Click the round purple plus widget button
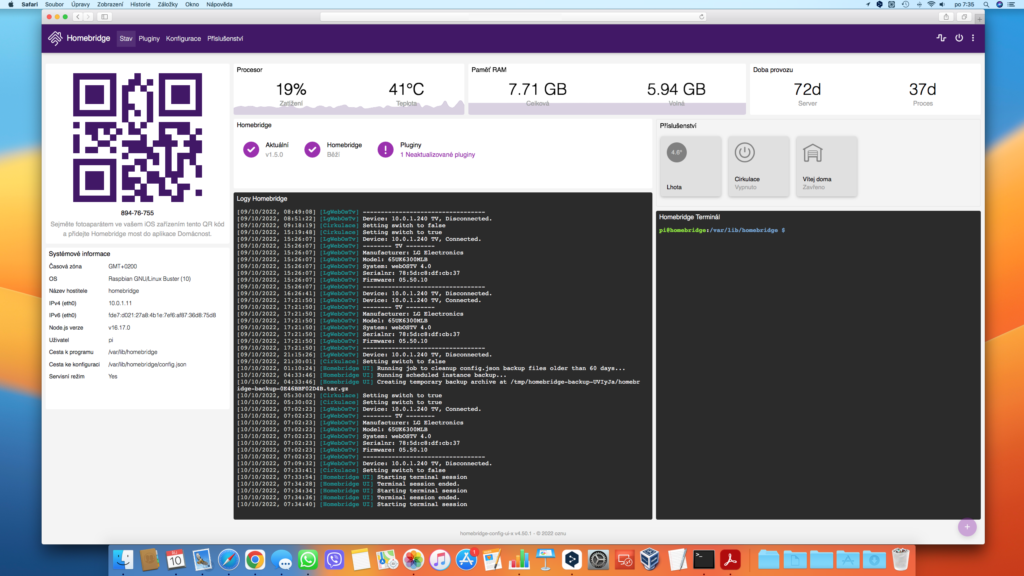1024x576 pixels. (967, 527)
